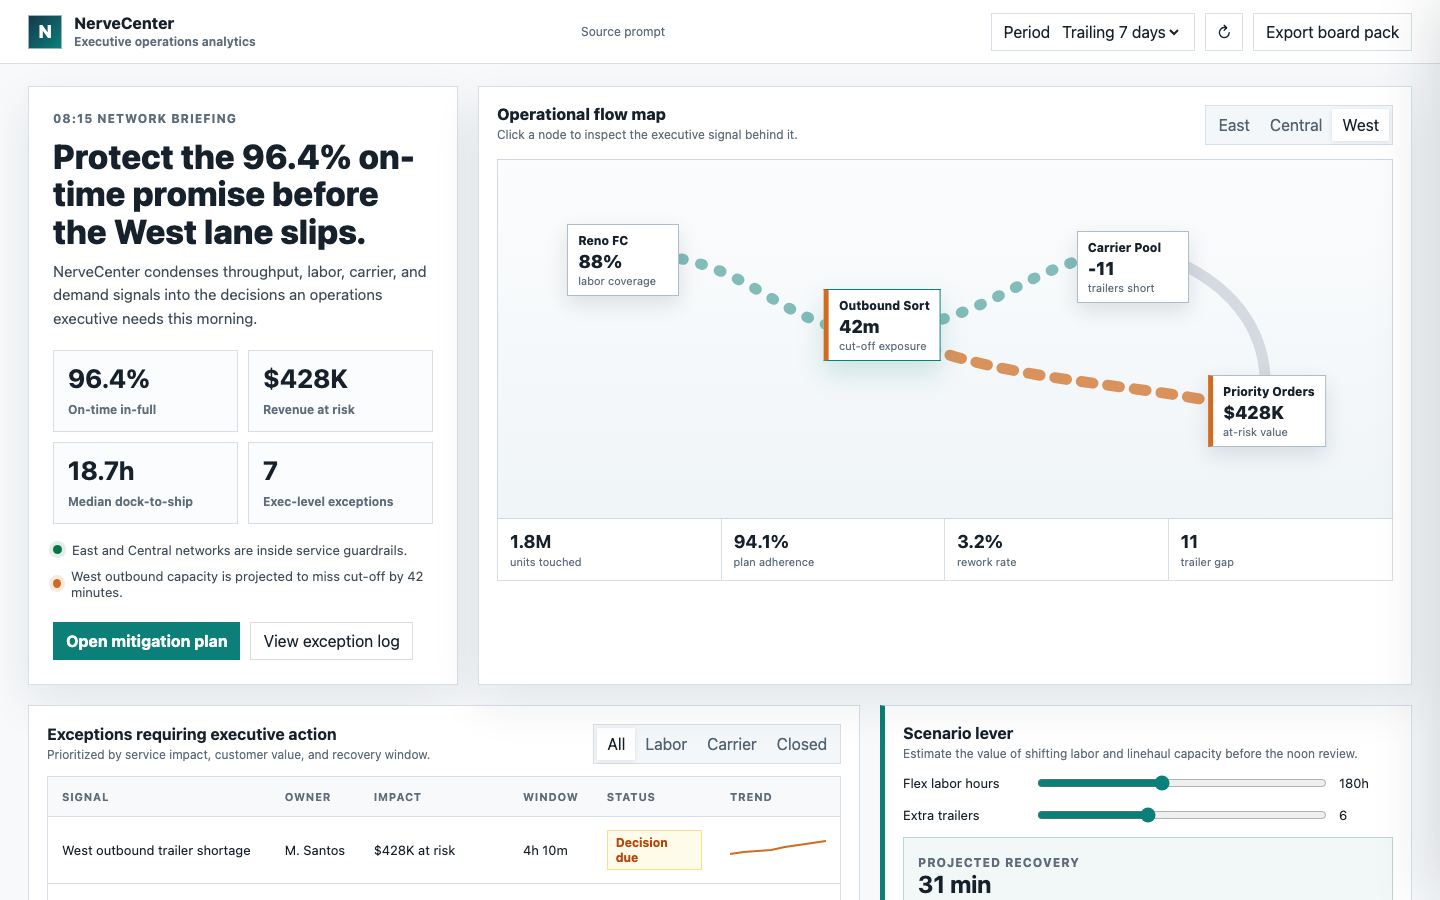Filter exceptions by Carrier
This screenshot has height=900, width=1440.
(732, 744)
